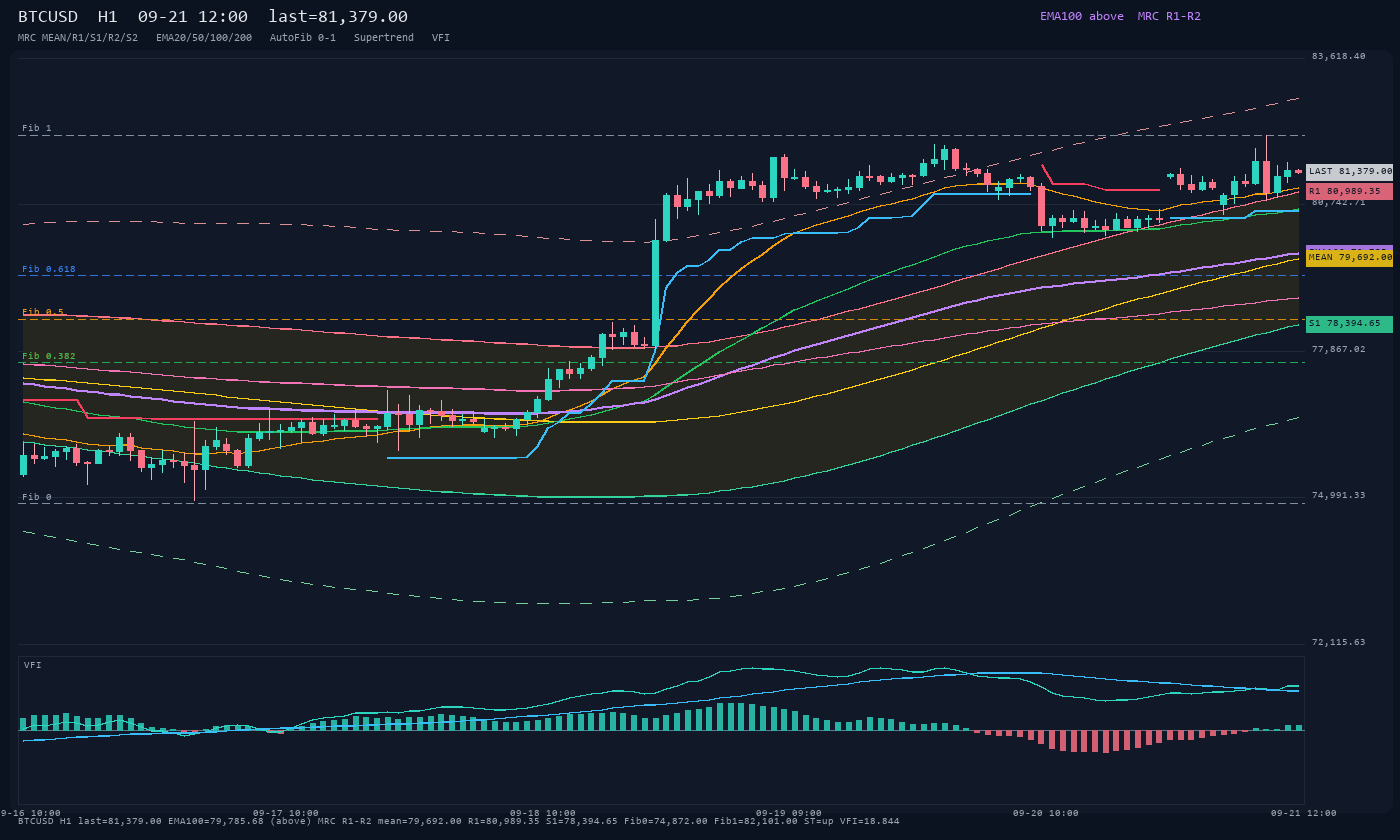Click the '09-19 09:00' time axis label

tap(789, 813)
